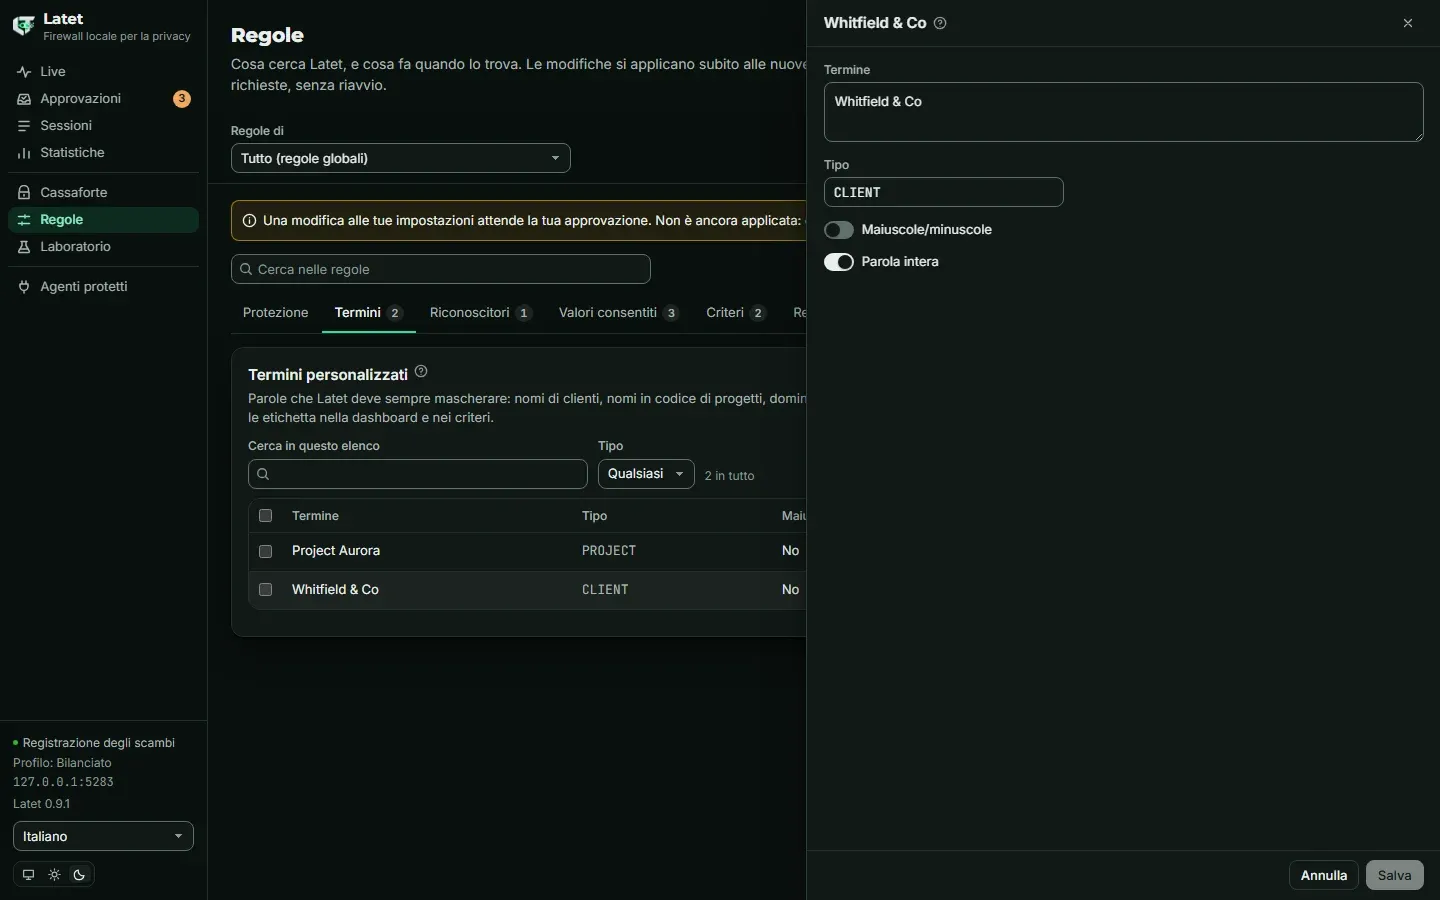Viewport: 1440px width, 900px height.
Task: Open Agenti protetti in sidebar
Action: click(103, 287)
